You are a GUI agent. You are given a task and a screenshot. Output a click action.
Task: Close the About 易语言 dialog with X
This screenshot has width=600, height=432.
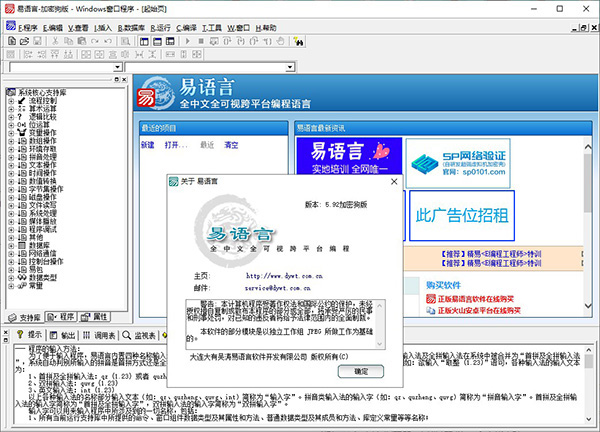pyautogui.click(x=394, y=181)
